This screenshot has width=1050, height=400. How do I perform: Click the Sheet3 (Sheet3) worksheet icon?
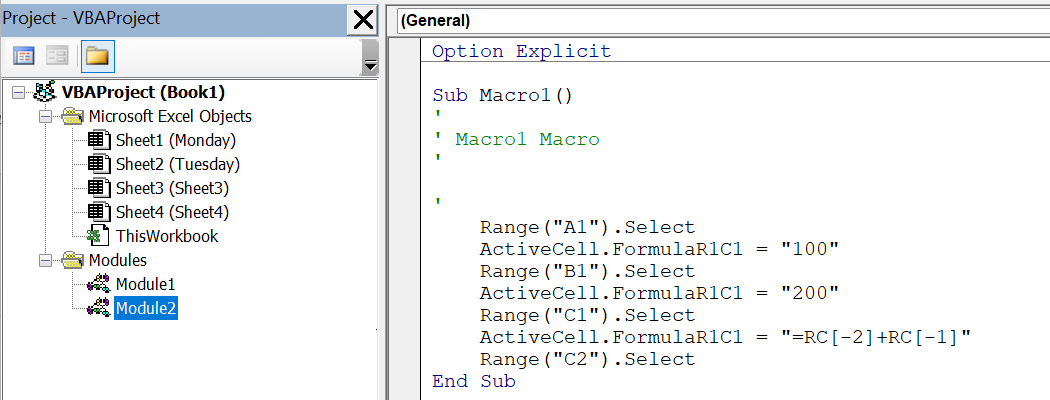pyautogui.click(x=98, y=188)
